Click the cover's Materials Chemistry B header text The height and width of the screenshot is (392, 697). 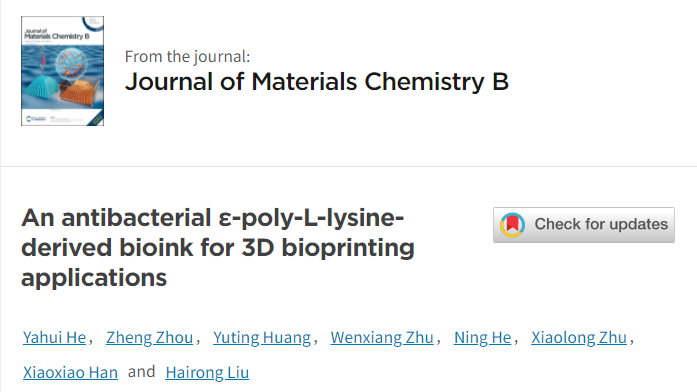click(57, 36)
